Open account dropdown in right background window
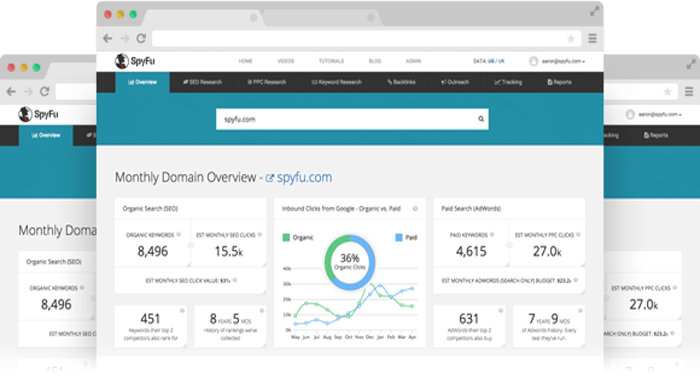Screen dimensions: 700x380 pyautogui.click(x=659, y=114)
